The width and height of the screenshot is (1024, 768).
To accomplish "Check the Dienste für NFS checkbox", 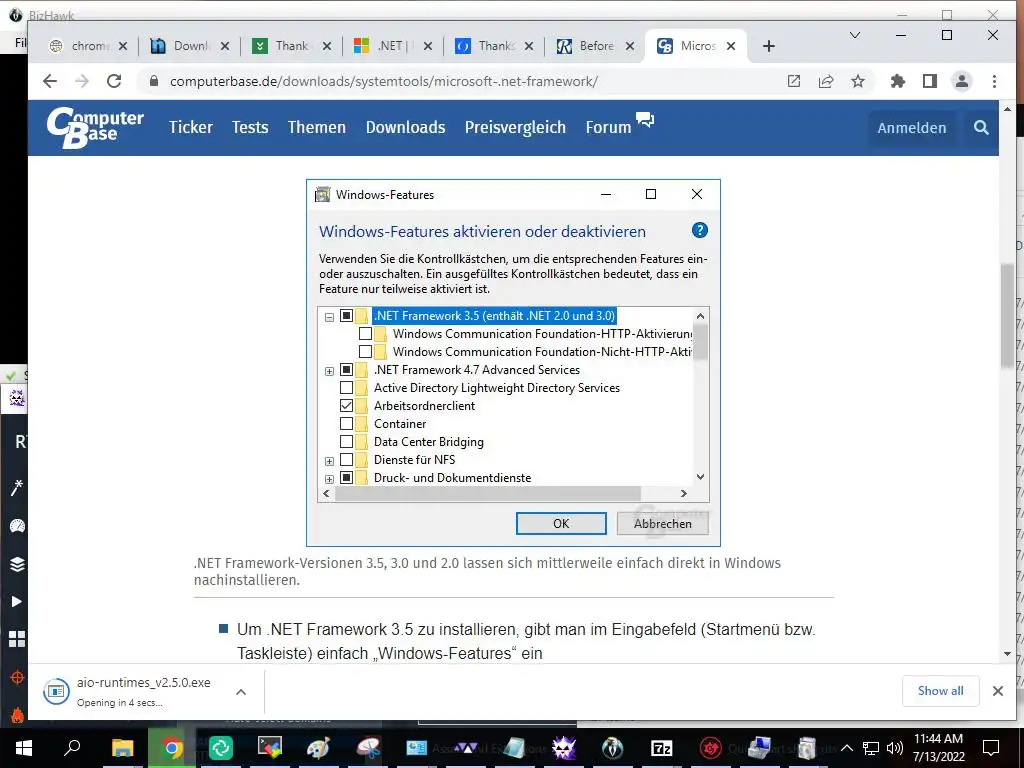I will (347, 460).
